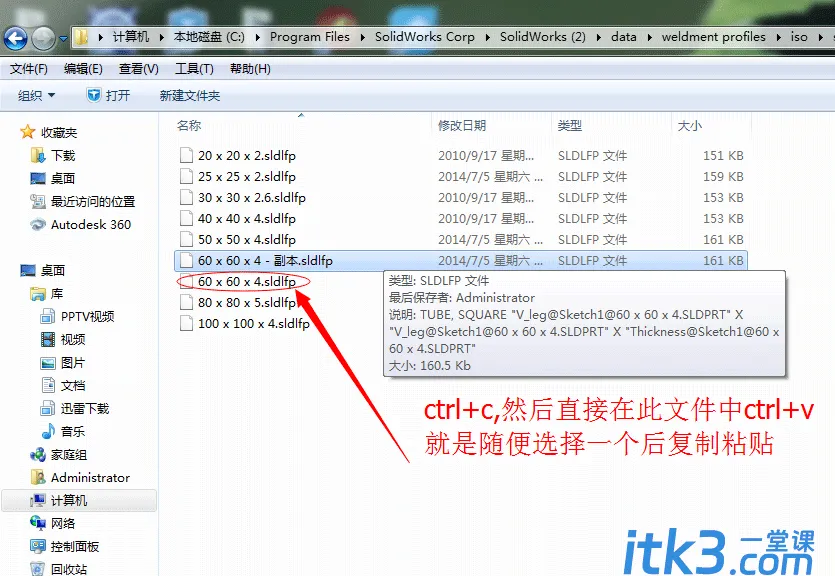The height and width of the screenshot is (576, 835).
Task: Select weldment profiles in the address breadcrumb
Action: (714, 37)
